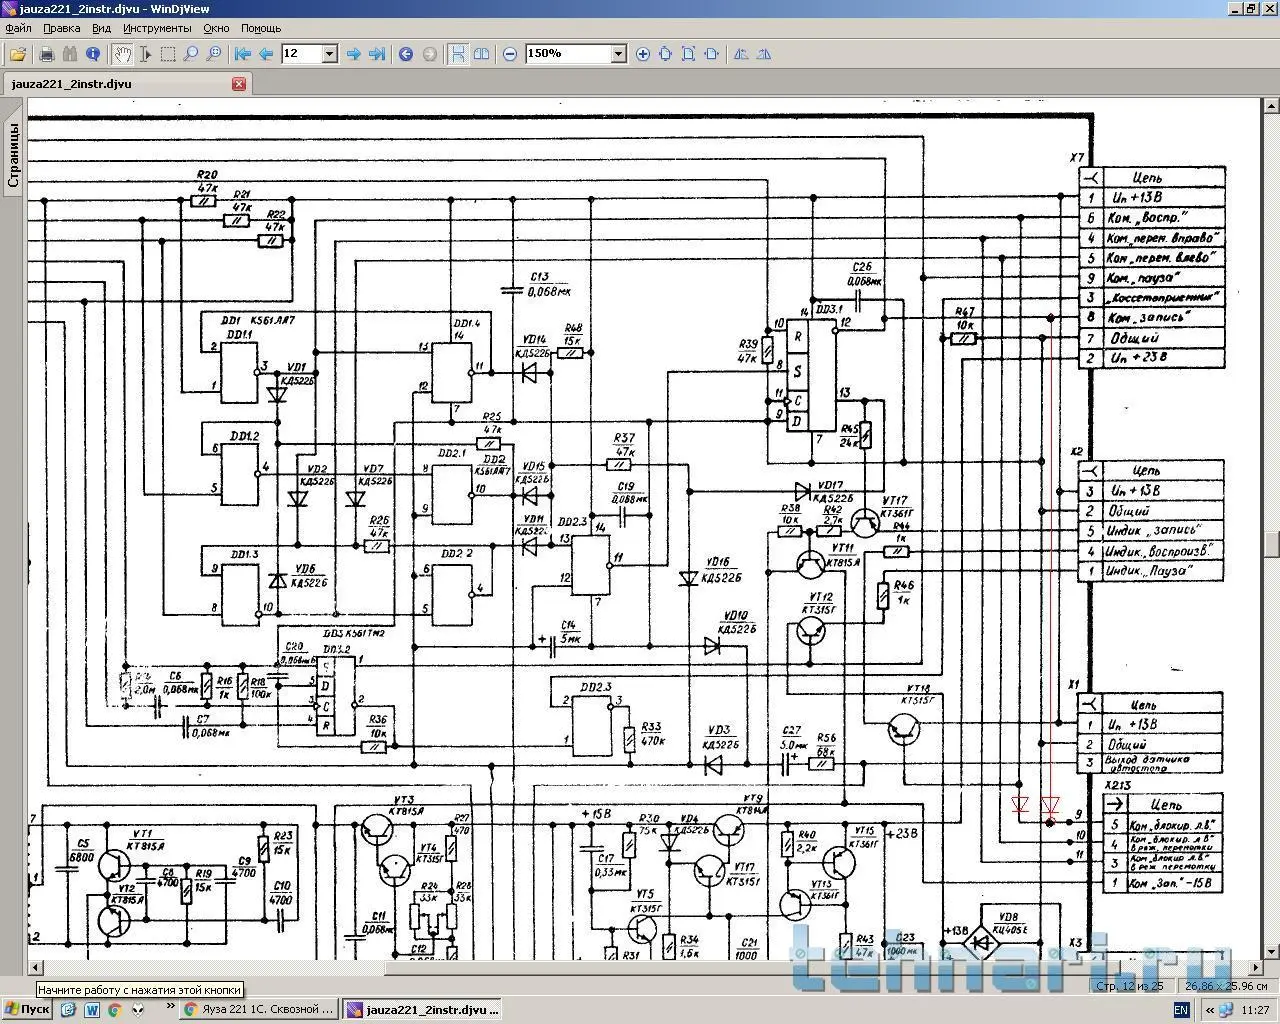Click the Print icon in toolbar
The image size is (1280, 1024).
click(46, 54)
